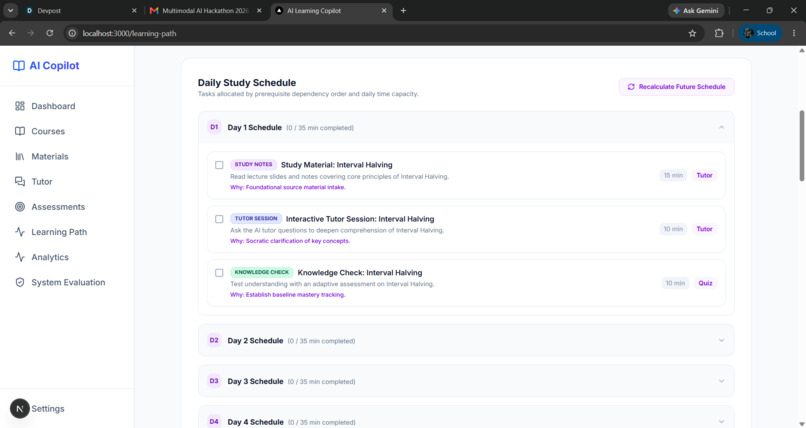Close the Devpost tab
Screen dimensions: 806x428
click(134, 10)
